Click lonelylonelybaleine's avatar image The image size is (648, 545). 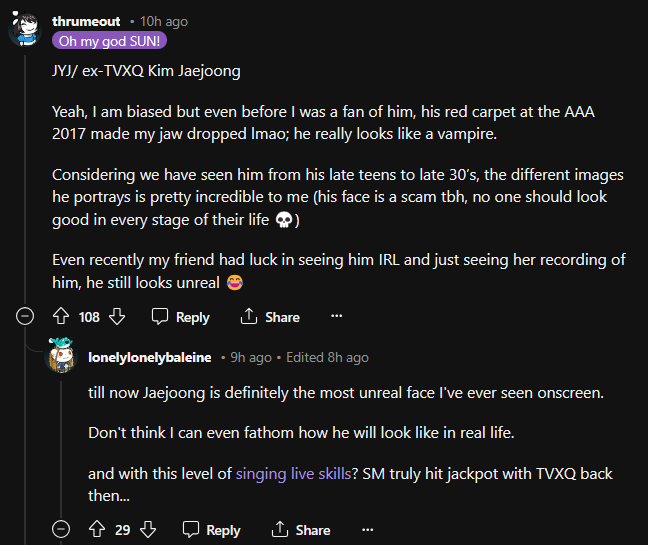(x=62, y=357)
